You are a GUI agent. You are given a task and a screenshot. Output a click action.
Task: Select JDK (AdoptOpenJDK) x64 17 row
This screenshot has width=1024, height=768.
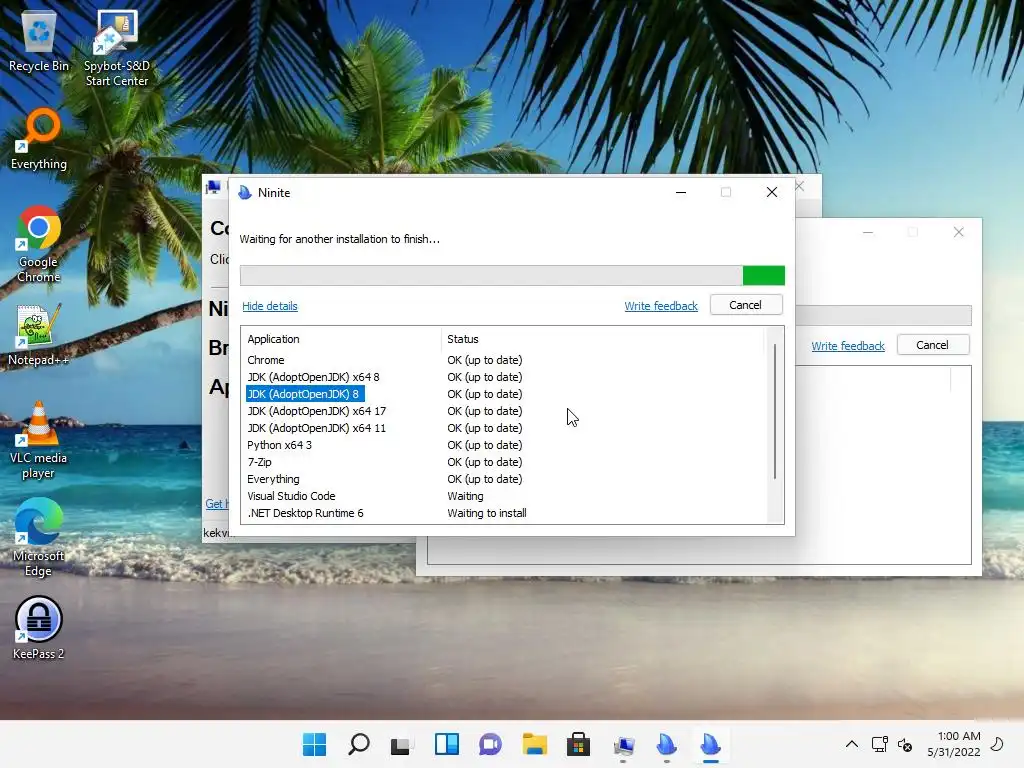[503, 411]
